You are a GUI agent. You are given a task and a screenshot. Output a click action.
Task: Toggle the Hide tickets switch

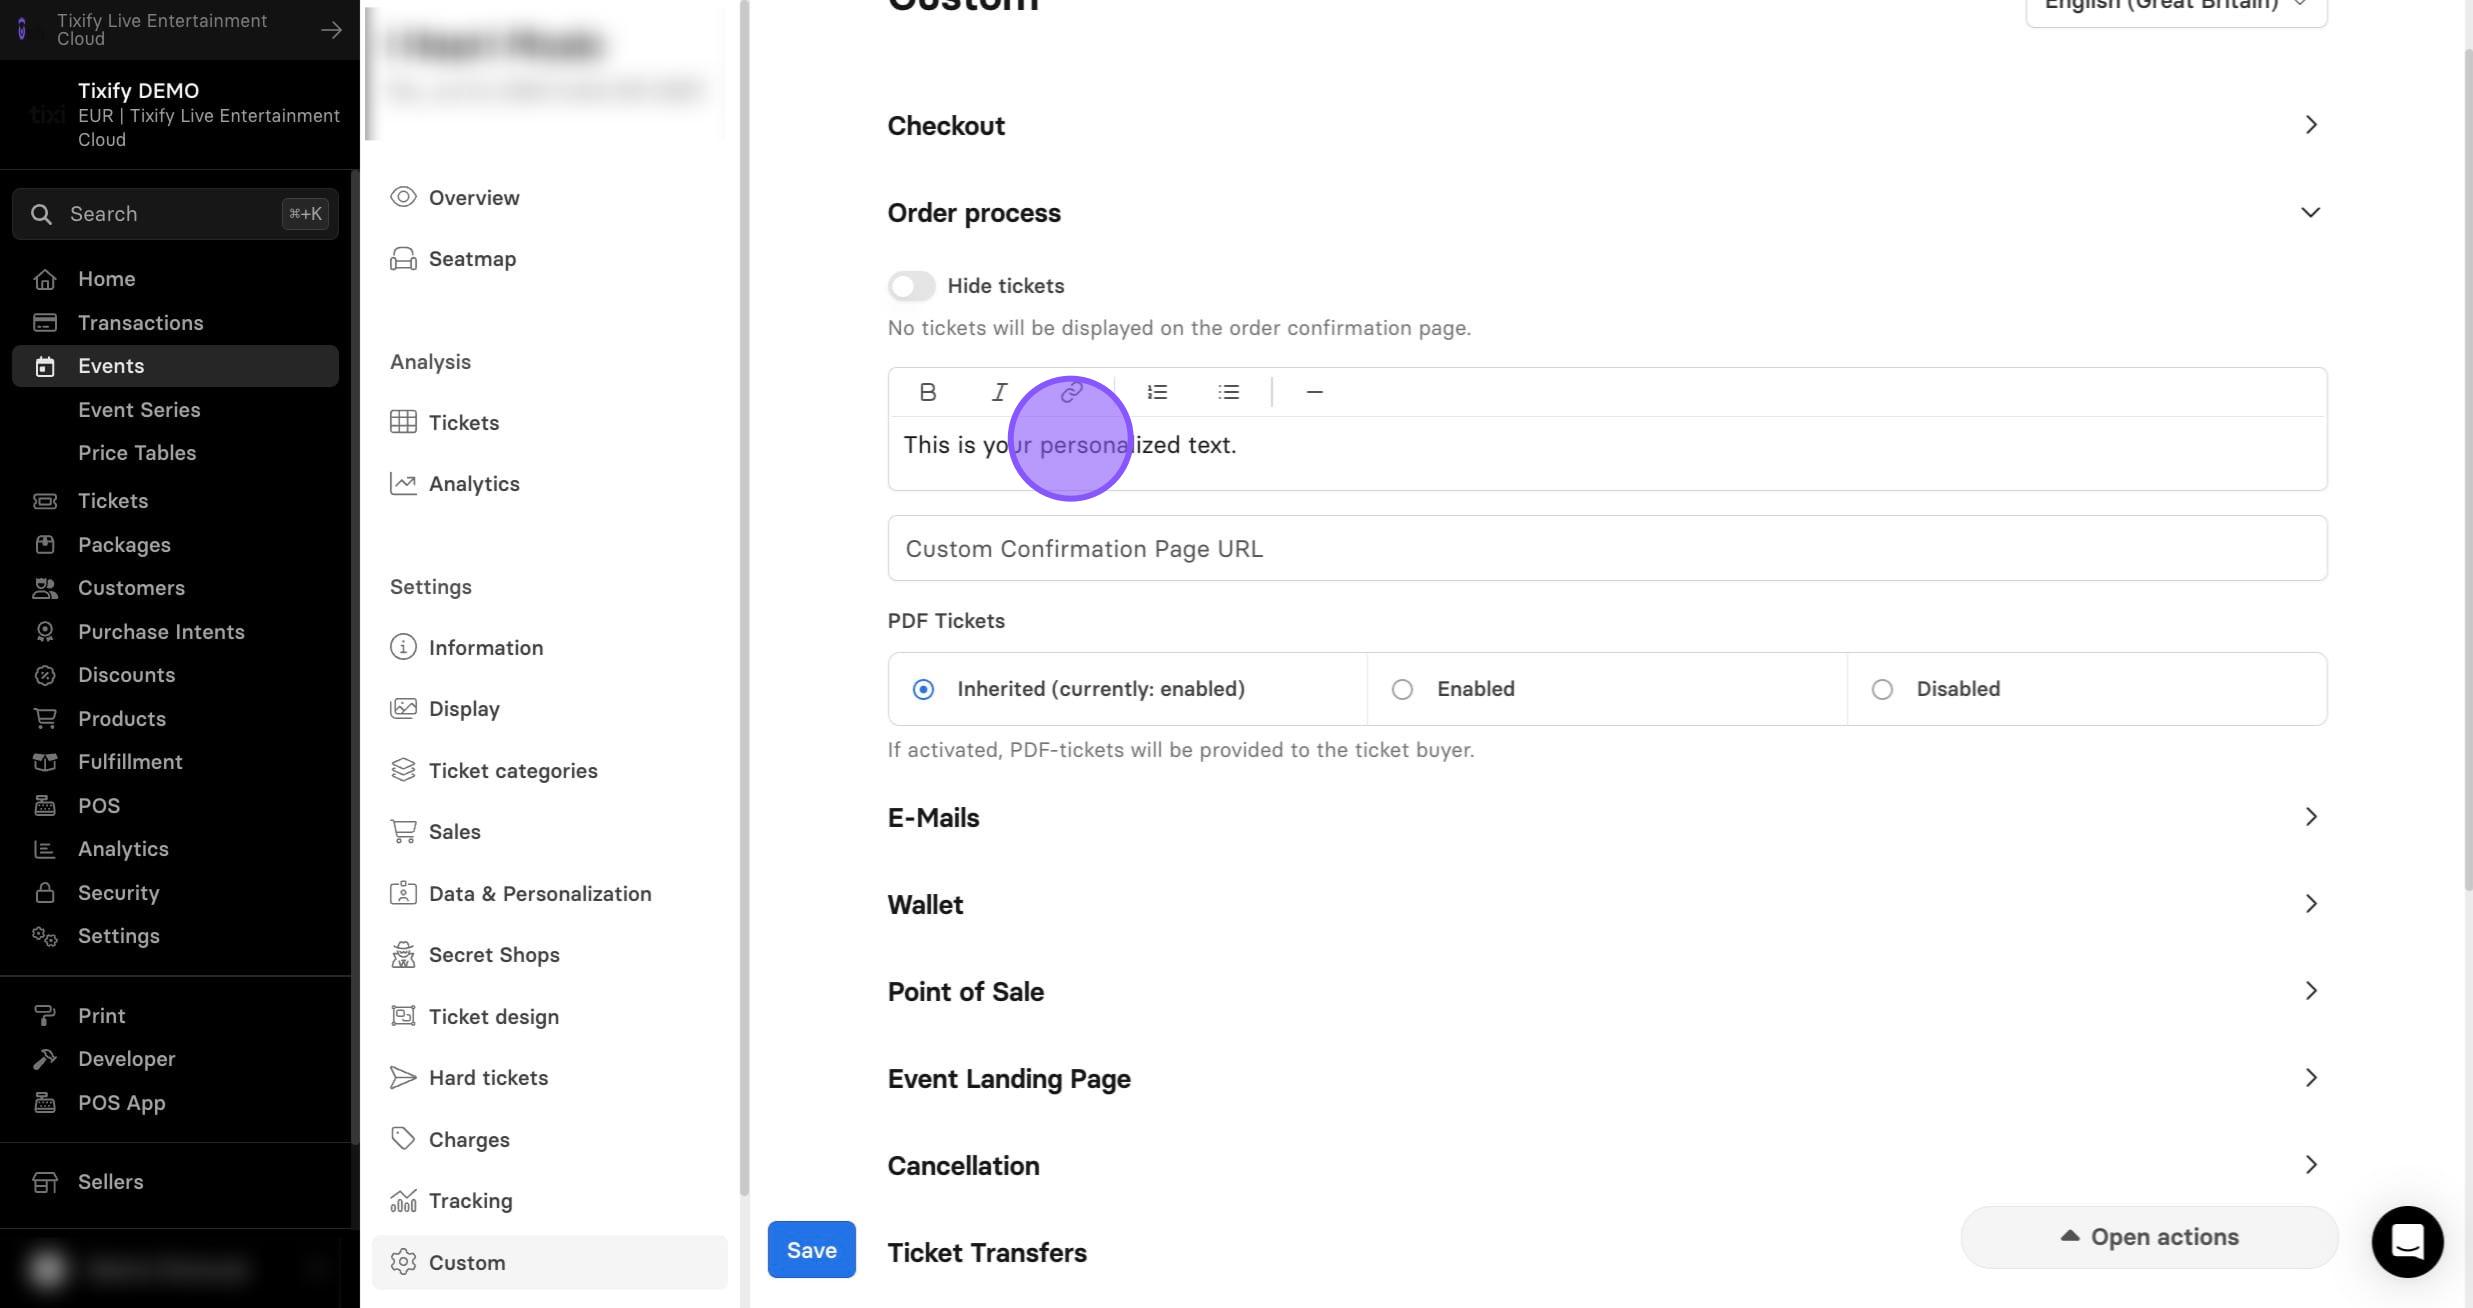[911, 286]
